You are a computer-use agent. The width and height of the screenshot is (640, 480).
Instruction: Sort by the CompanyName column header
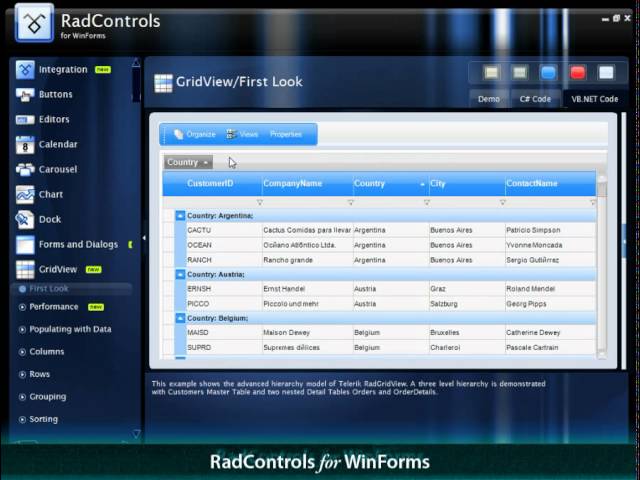pos(307,184)
